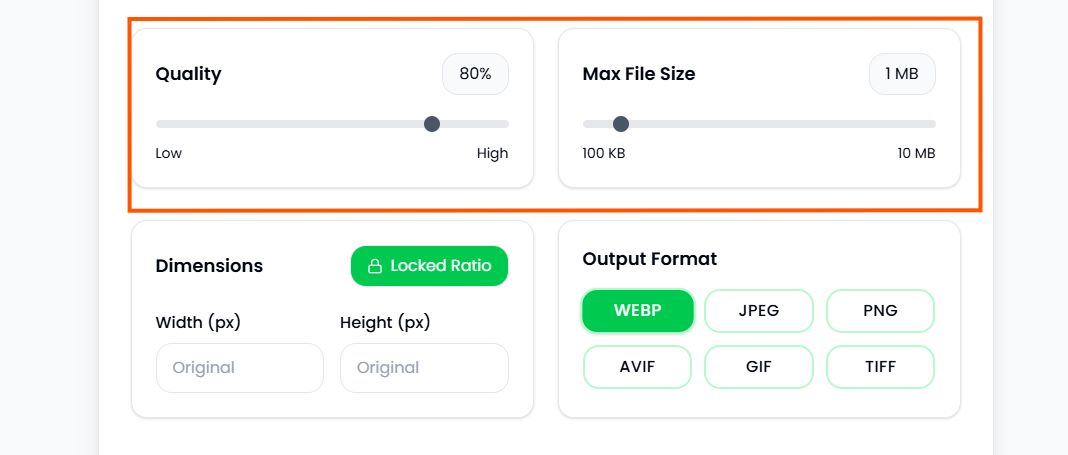
Task: Set output format to TIFF
Action: coord(880,366)
